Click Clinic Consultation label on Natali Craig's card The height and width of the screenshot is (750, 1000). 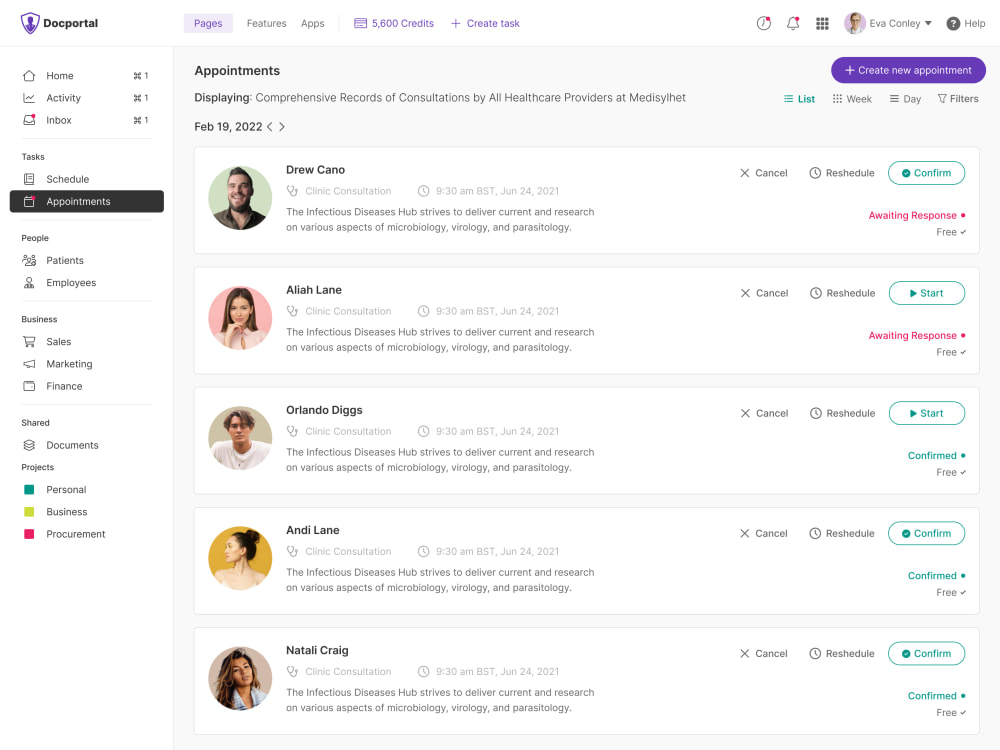[348, 672]
